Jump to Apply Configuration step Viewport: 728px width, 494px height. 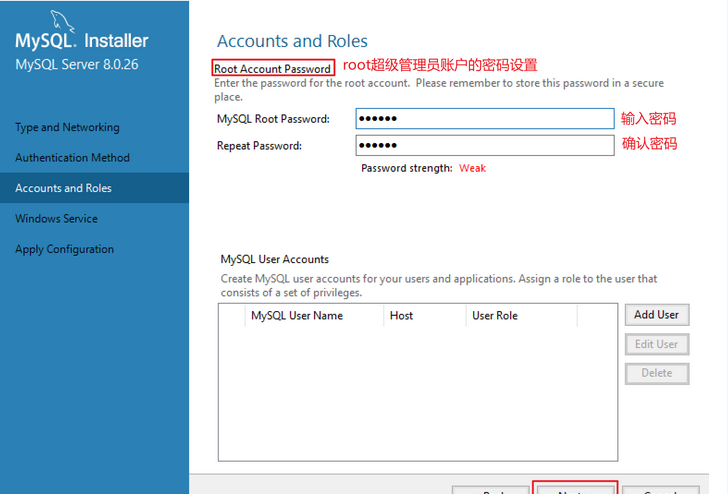[64, 249]
